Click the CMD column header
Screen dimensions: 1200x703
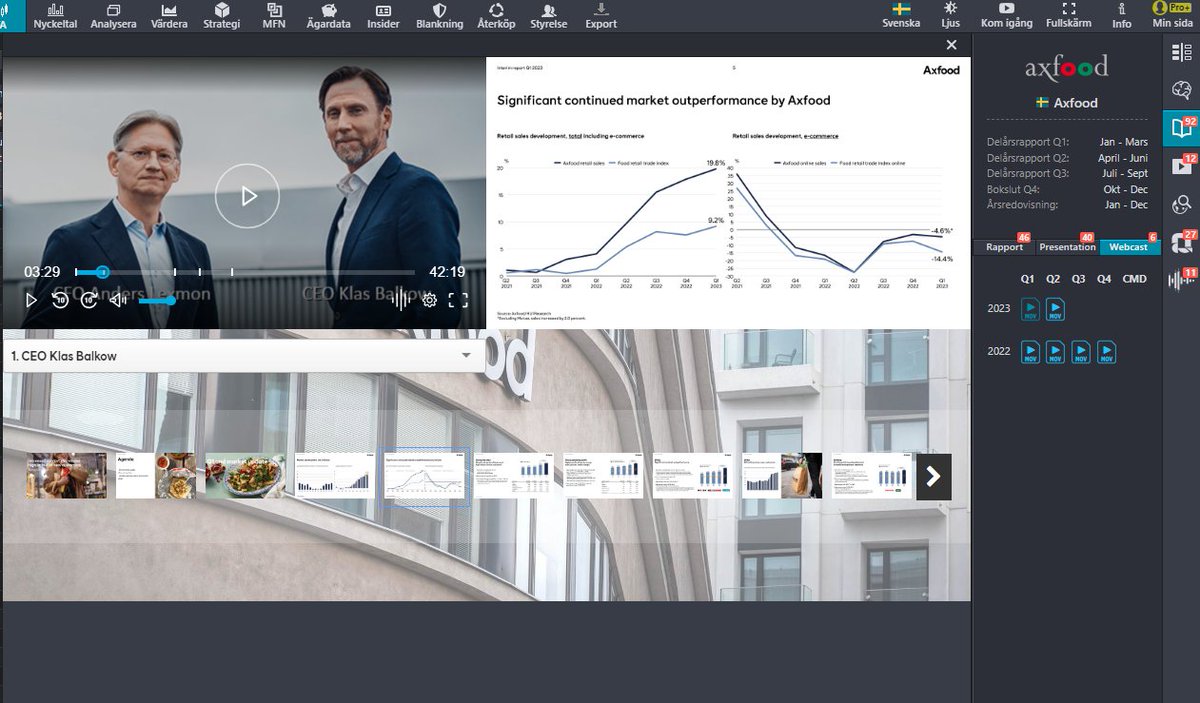click(x=1135, y=279)
